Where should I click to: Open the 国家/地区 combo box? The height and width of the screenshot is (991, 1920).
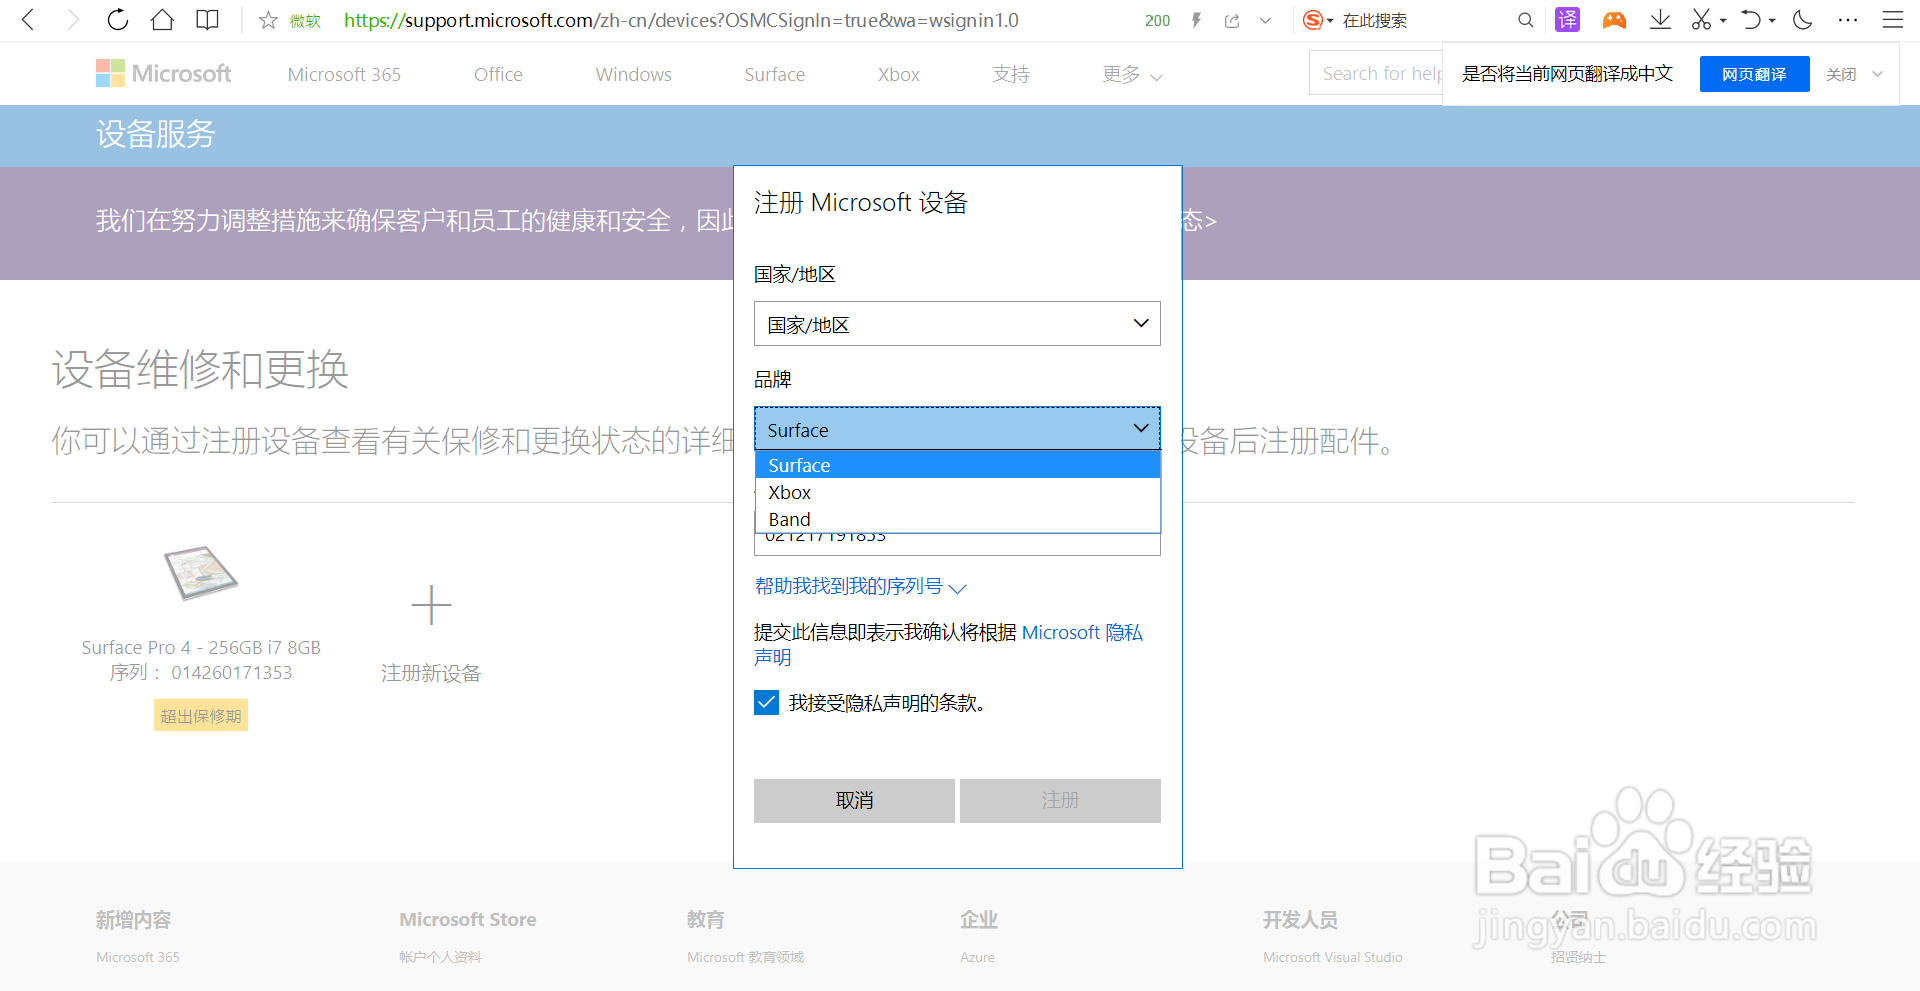[957, 324]
